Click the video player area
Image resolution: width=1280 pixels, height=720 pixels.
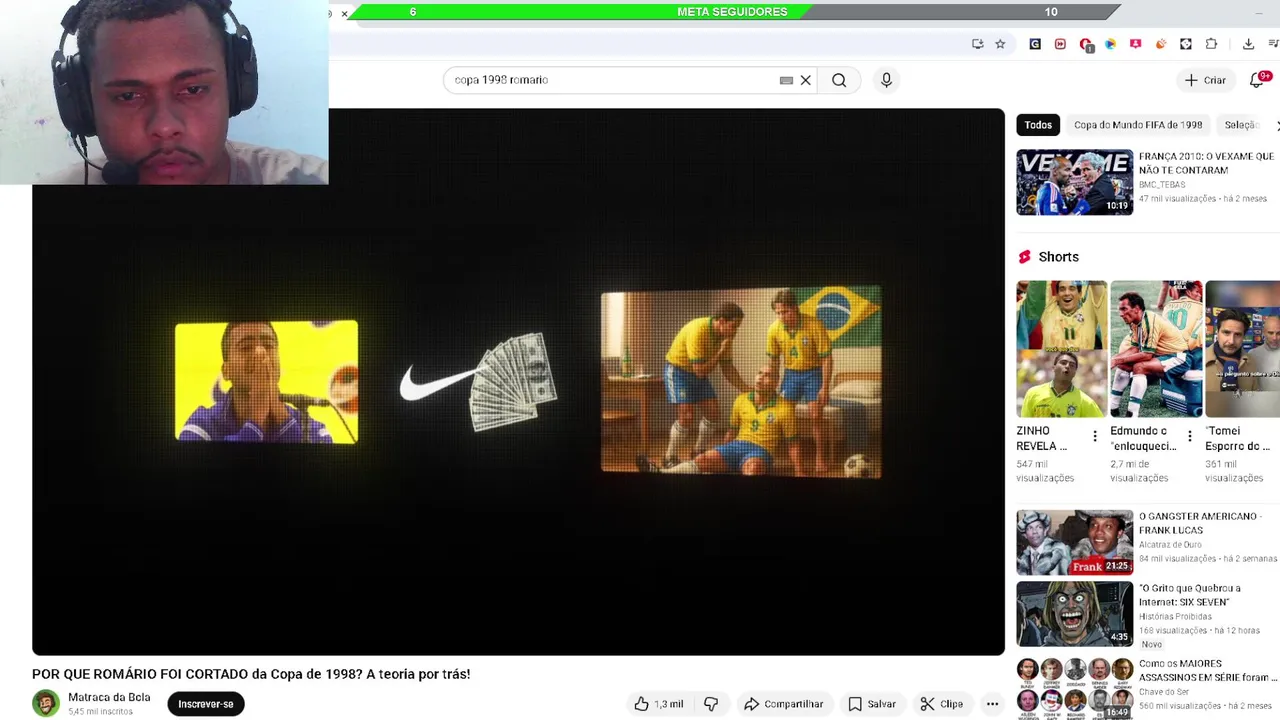pos(518,382)
